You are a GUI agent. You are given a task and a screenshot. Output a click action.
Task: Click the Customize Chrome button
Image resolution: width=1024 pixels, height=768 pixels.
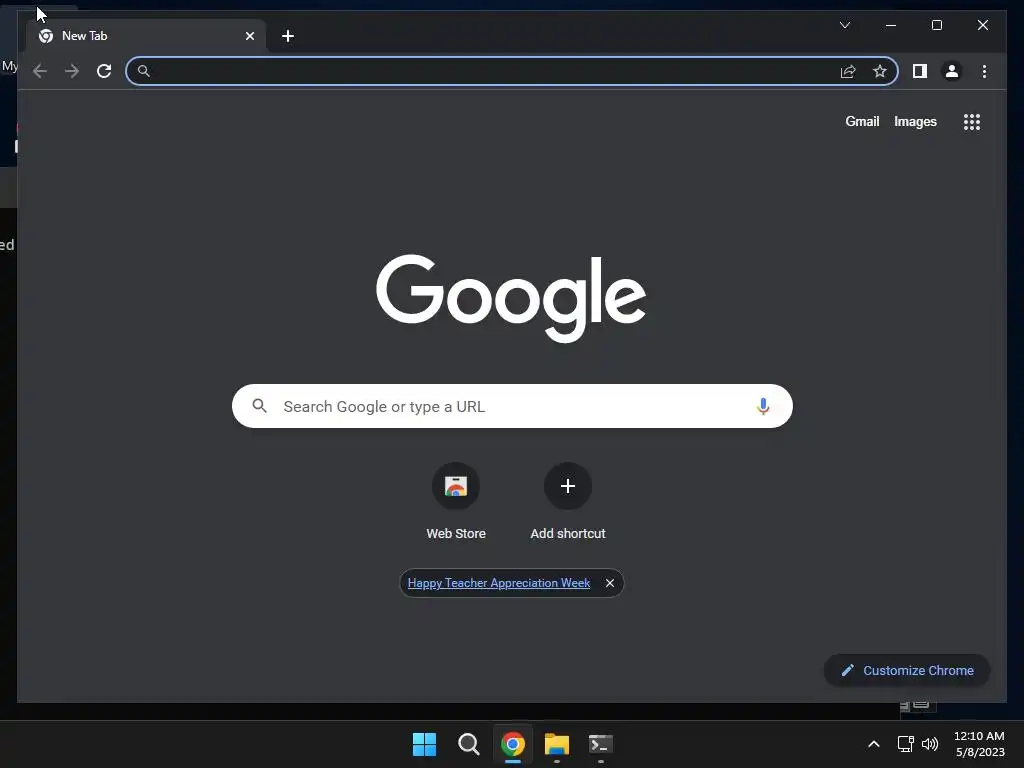tap(907, 671)
